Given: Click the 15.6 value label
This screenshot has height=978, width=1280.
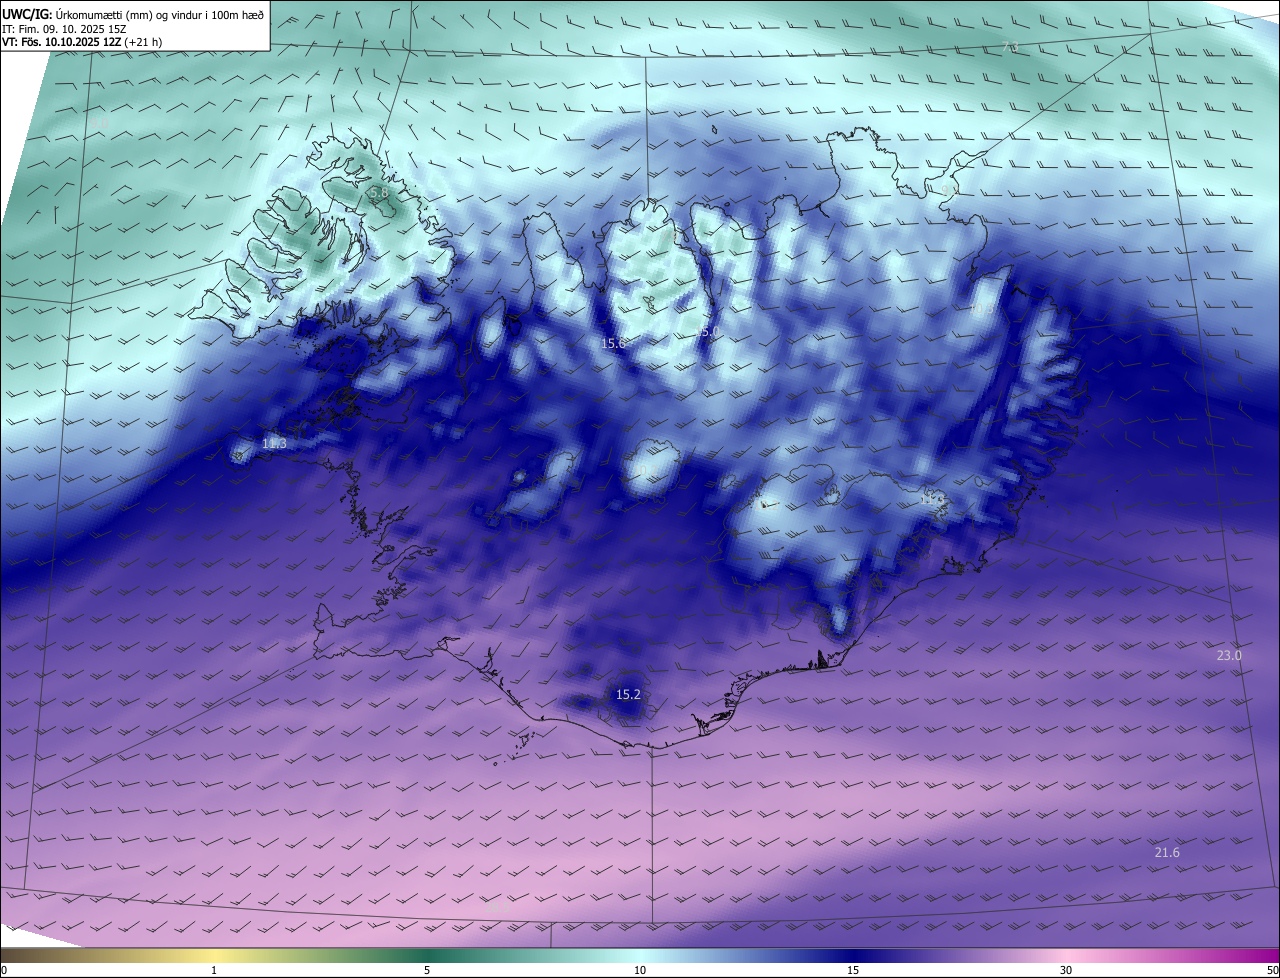Looking at the screenshot, I should 613,343.
